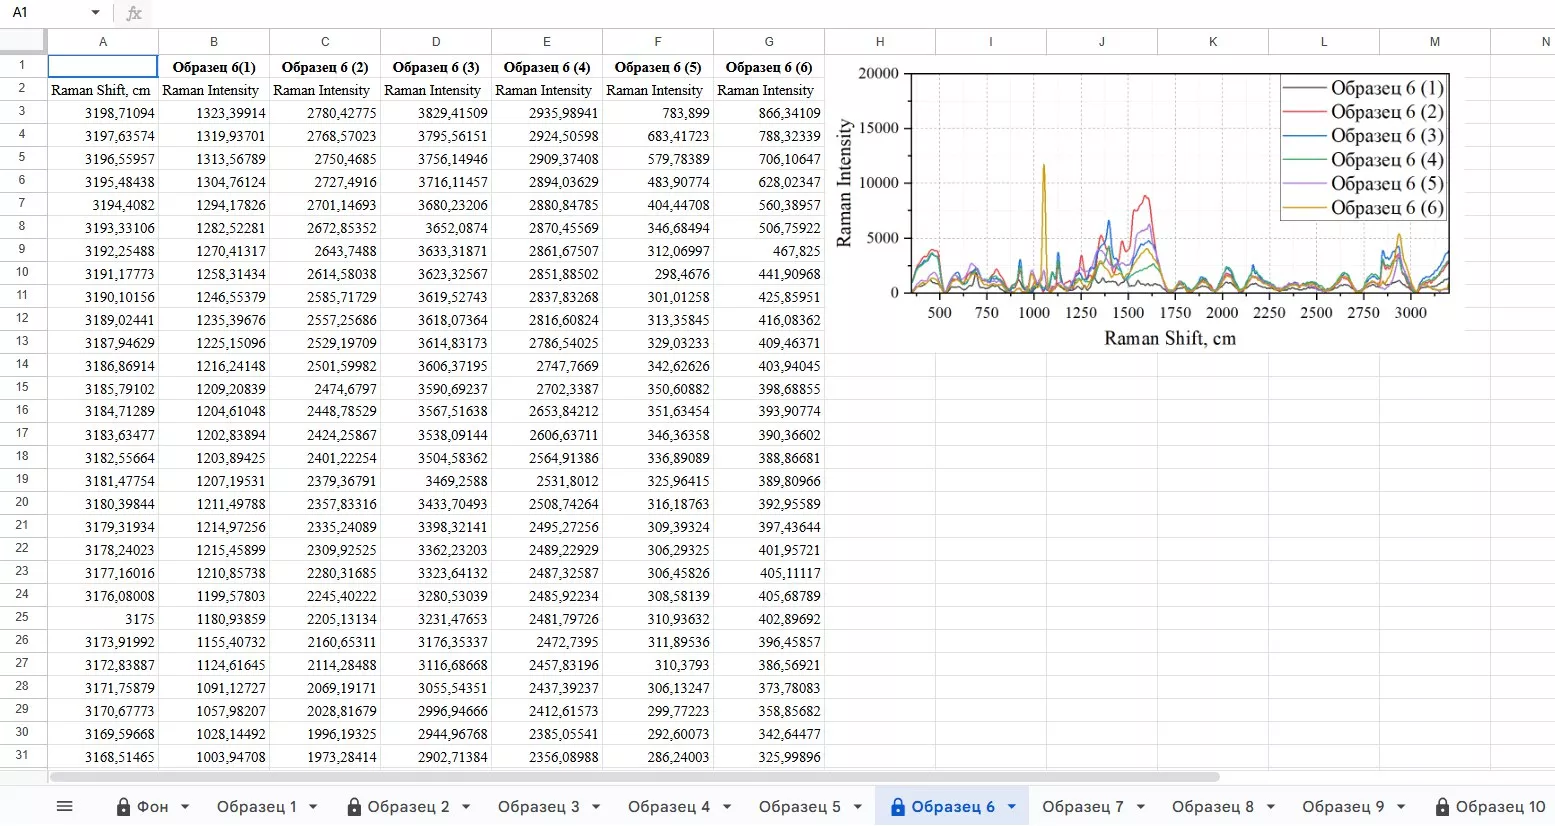Click cell with value 2935,98941
The width and height of the screenshot is (1555, 826).
pos(547,113)
